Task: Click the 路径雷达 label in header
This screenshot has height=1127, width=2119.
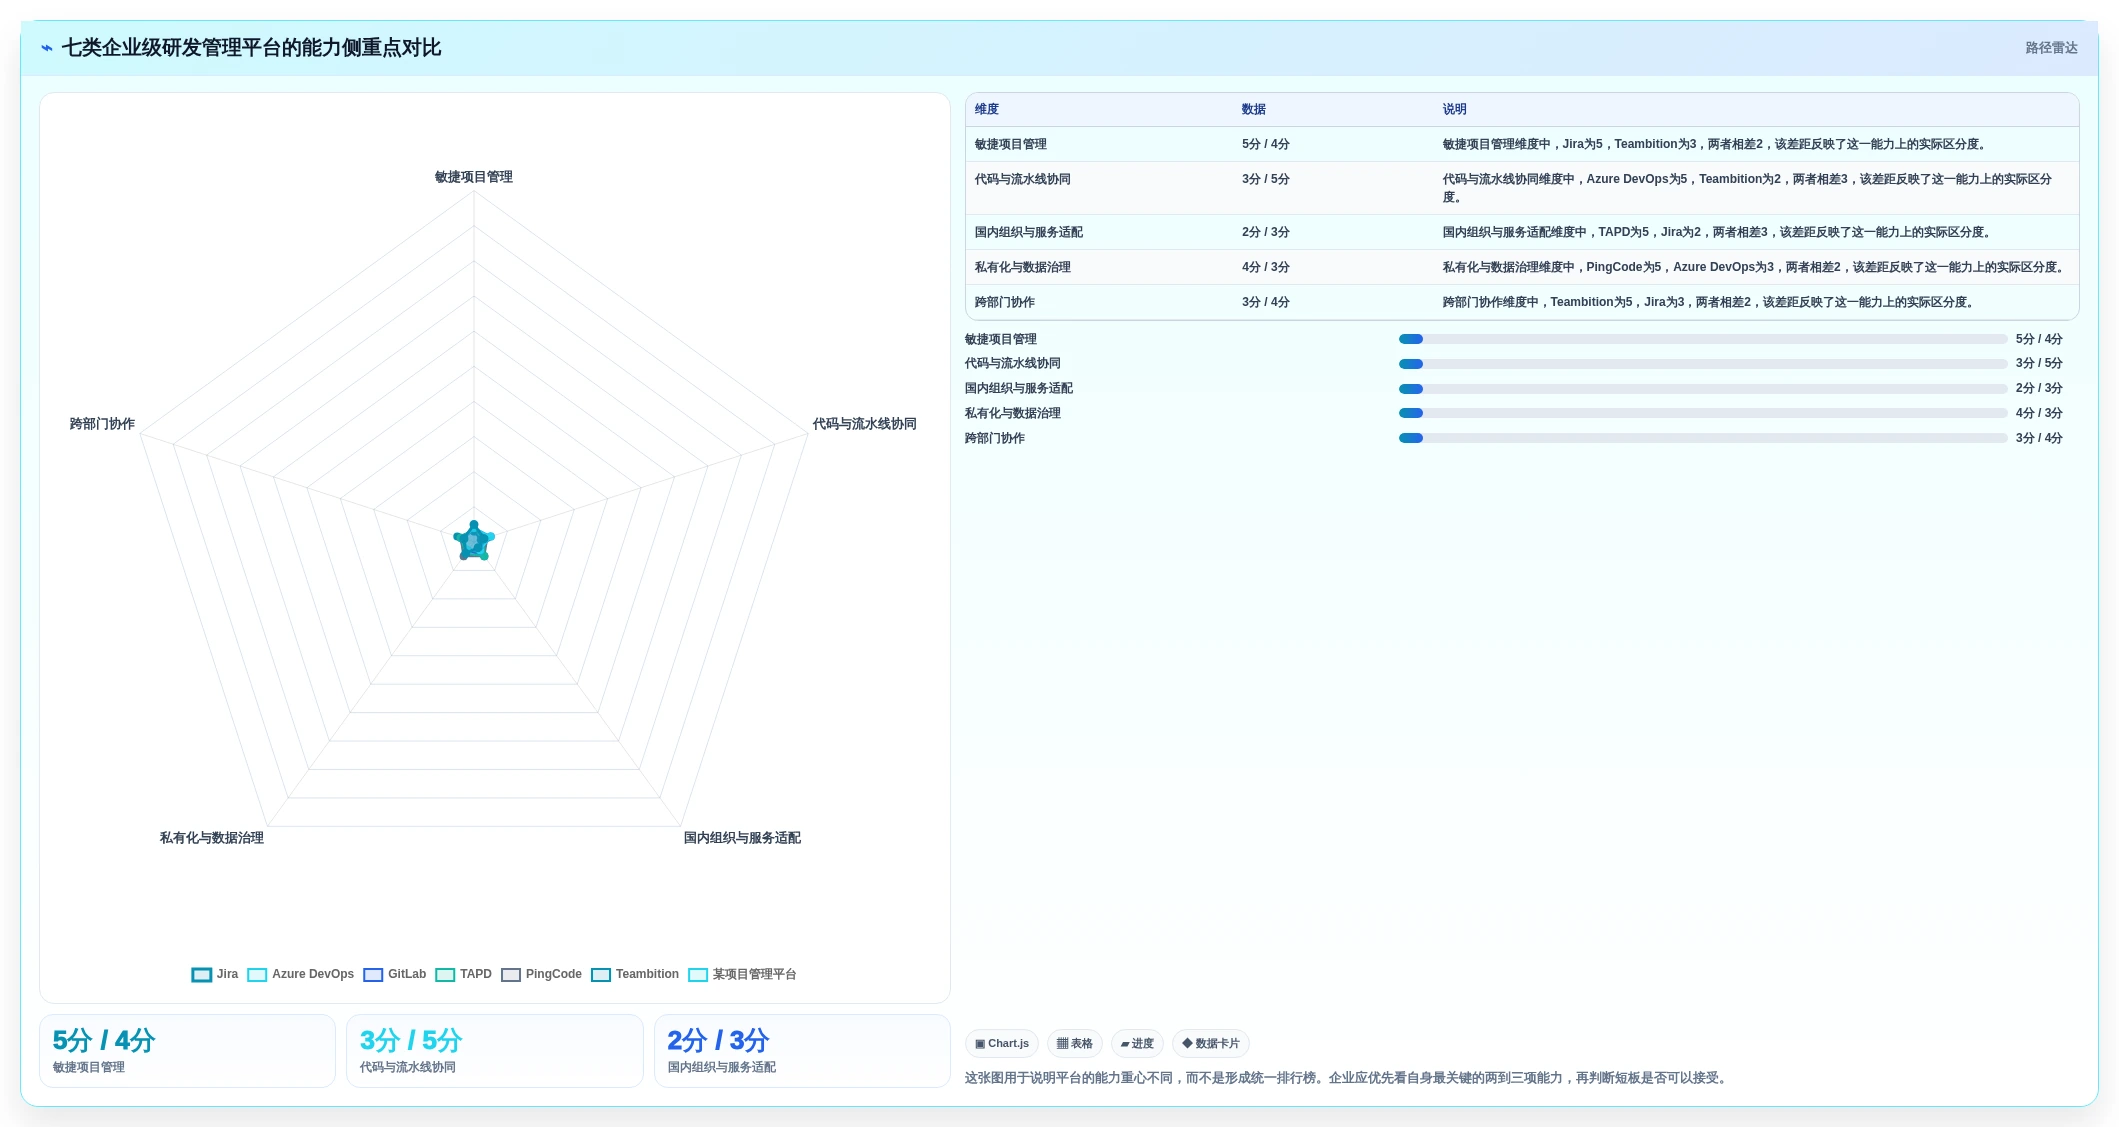Action: pyautogui.click(x=2051, y=48)
